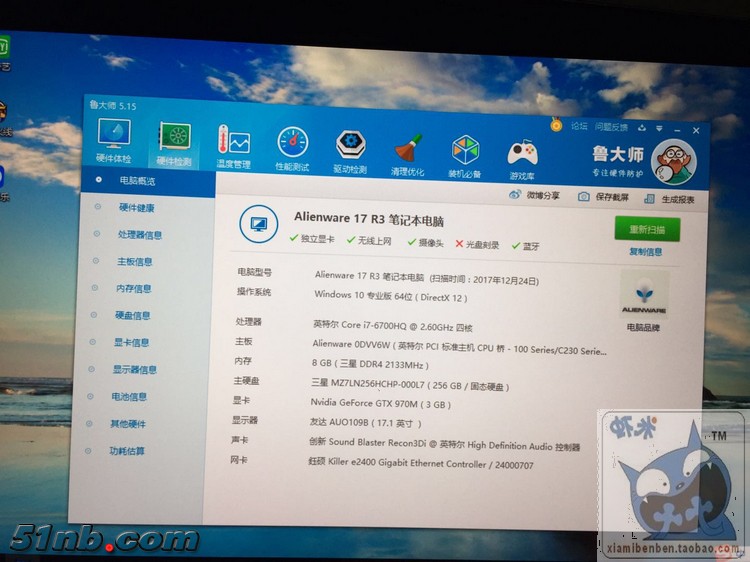Click Windows 10 专业版 64位 text
The image size is (750, 562).
tap(390, 296)
